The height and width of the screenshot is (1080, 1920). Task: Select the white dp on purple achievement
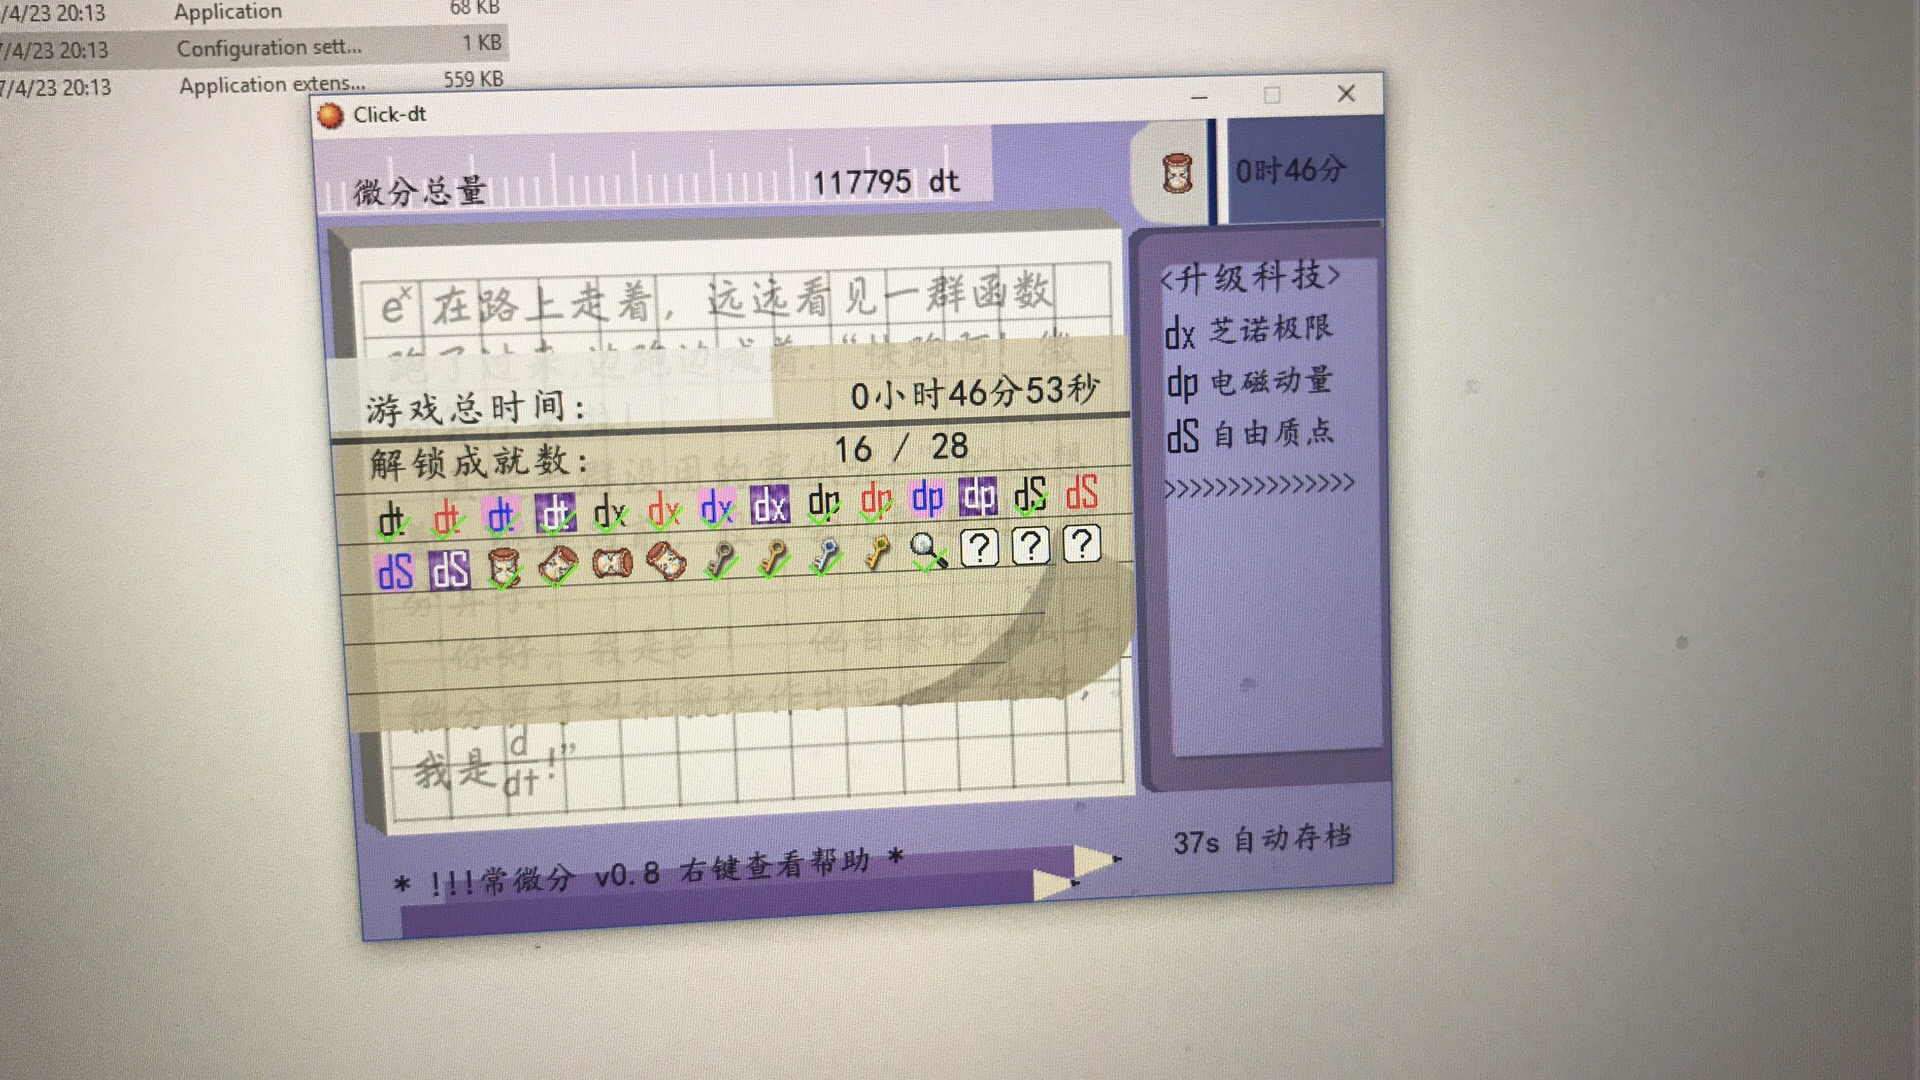978,496
